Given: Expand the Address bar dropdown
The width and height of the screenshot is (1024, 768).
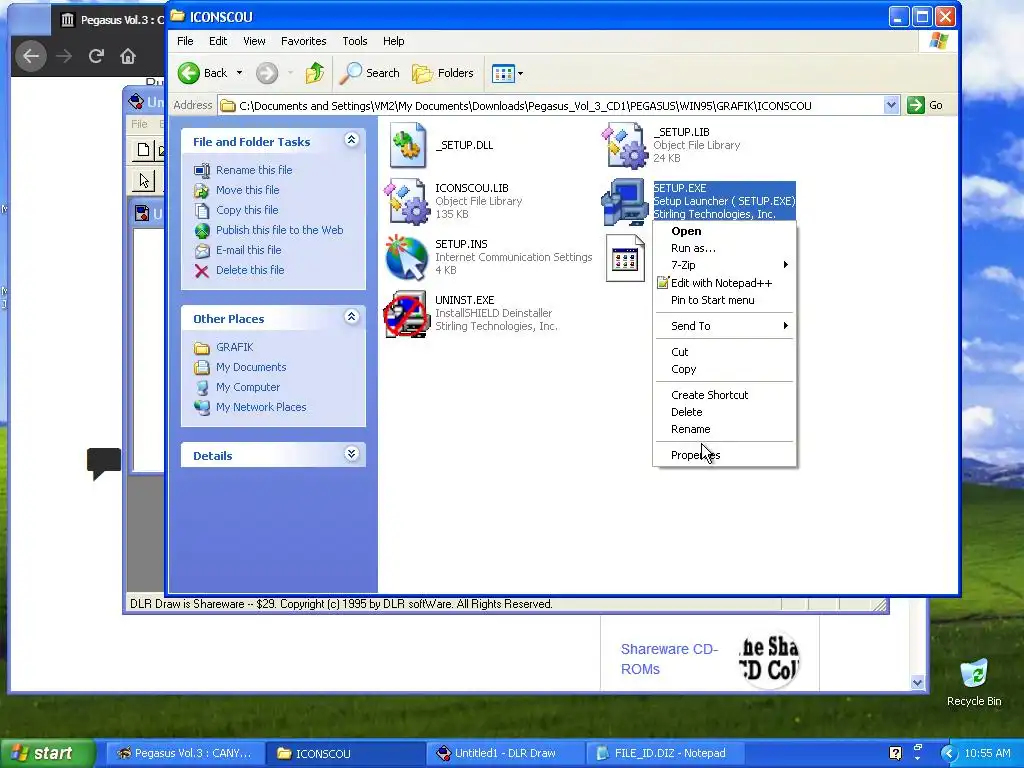Looking at the screenshot, I should coord(891,105).
